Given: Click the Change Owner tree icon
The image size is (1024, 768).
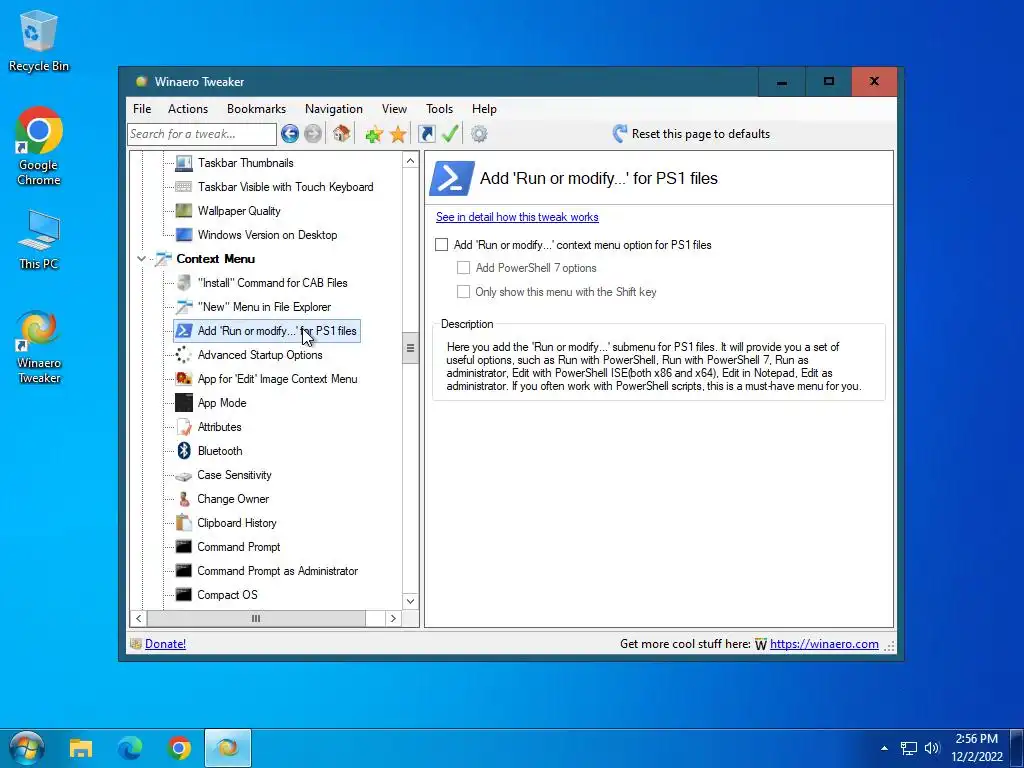Looking at the screenshot, I should [x=184, y=499].
